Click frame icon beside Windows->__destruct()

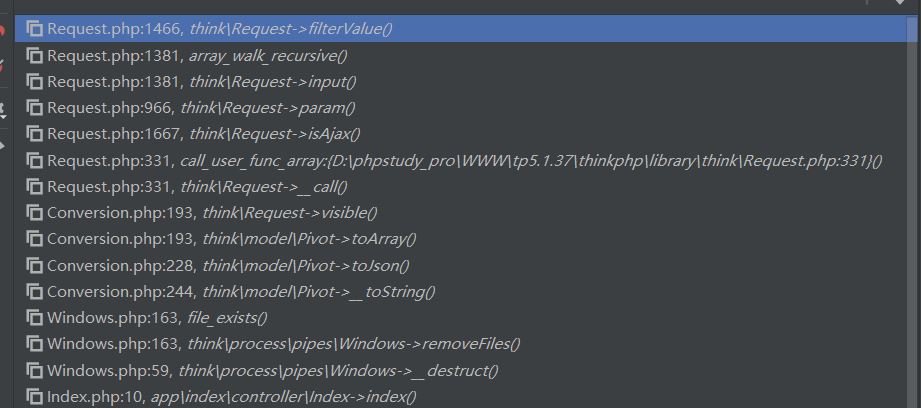(35, 370)
